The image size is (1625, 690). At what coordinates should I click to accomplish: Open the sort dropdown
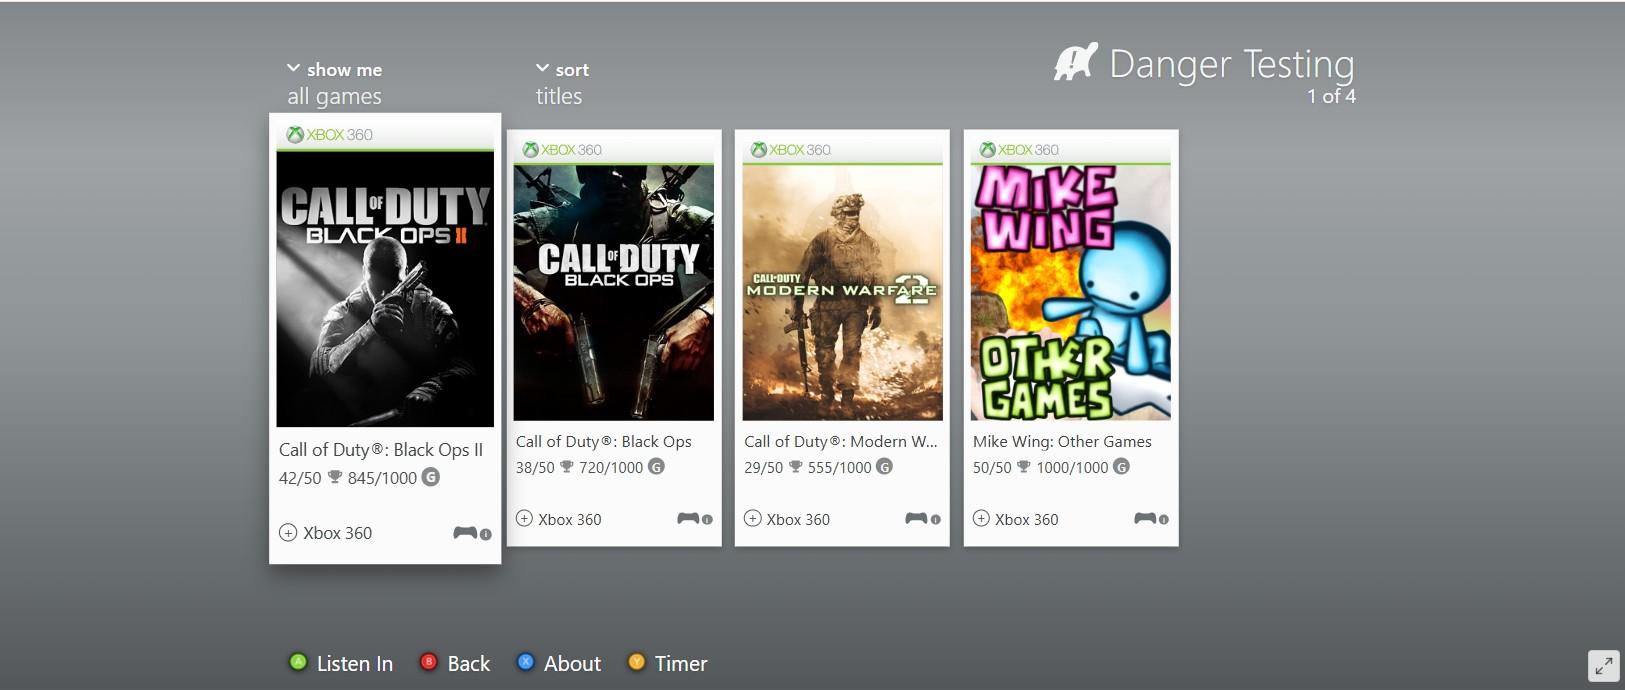click(562, 69)
